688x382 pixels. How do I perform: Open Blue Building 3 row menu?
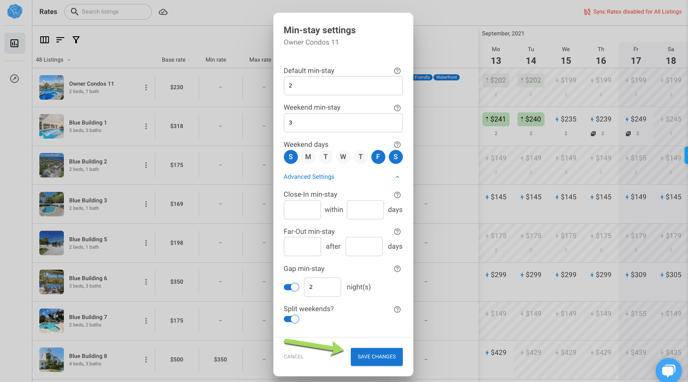click(x=146, y=204)
